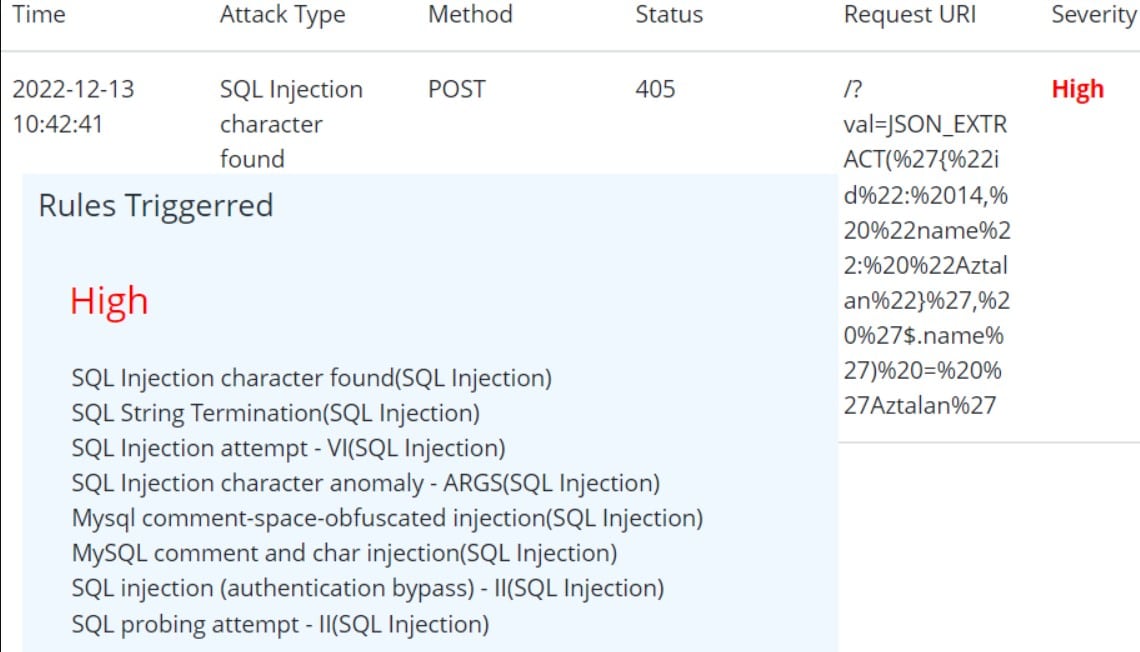The image size is (1140, 652).
Task: Open the JSON_EXTRACT request URI text
Action: coord(927,247)
